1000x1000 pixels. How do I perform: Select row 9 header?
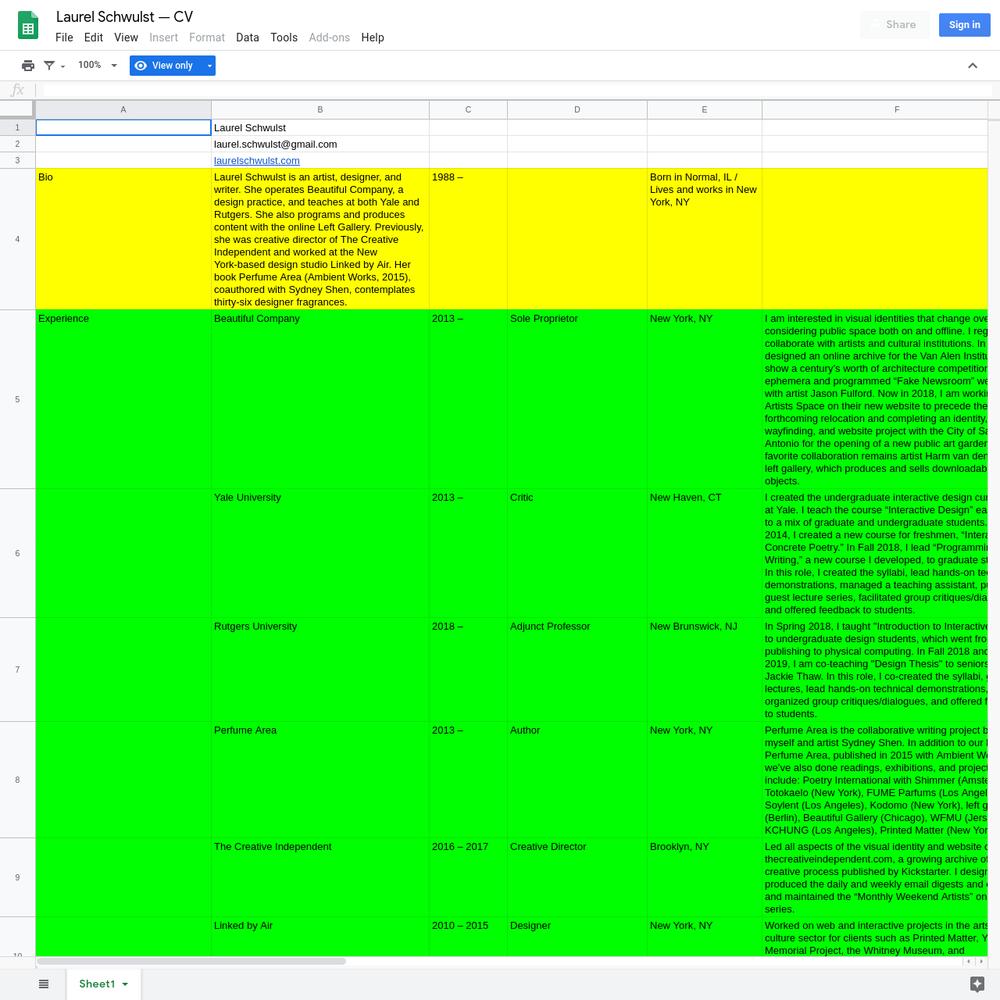point(17,878)
